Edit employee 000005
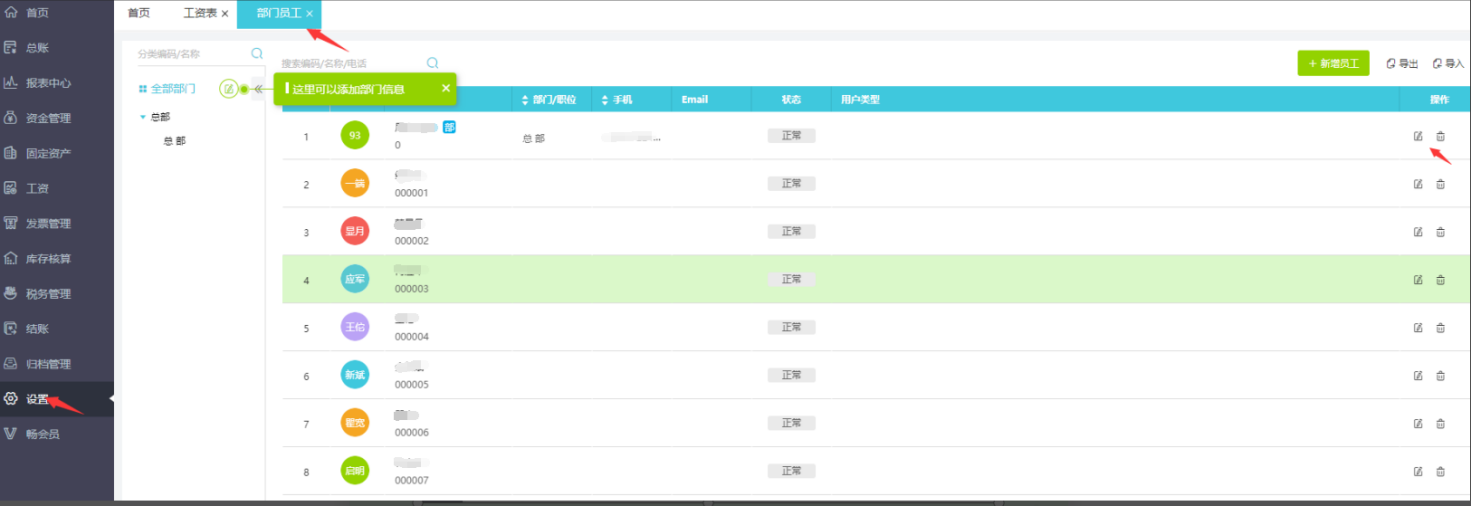This screenshot has height=506, width=1471. coord(1418,376)
